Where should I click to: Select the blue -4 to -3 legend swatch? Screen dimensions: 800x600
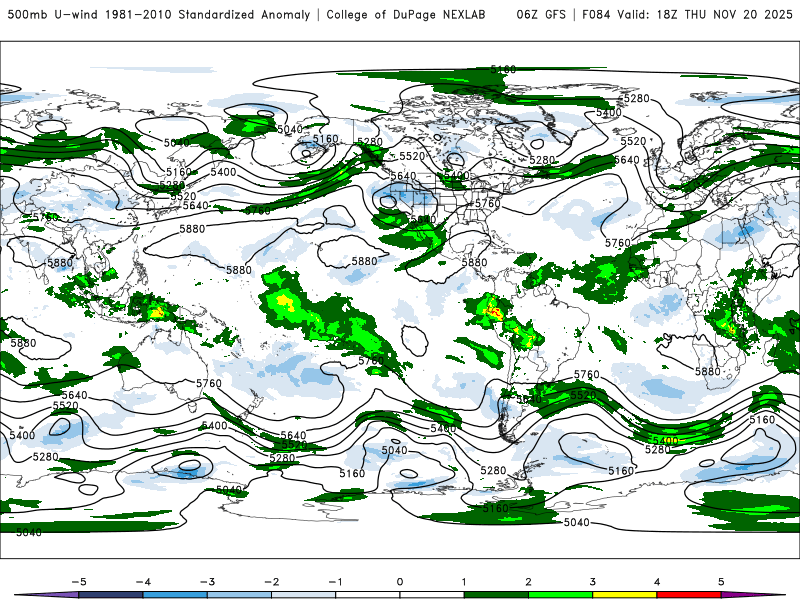175,595
